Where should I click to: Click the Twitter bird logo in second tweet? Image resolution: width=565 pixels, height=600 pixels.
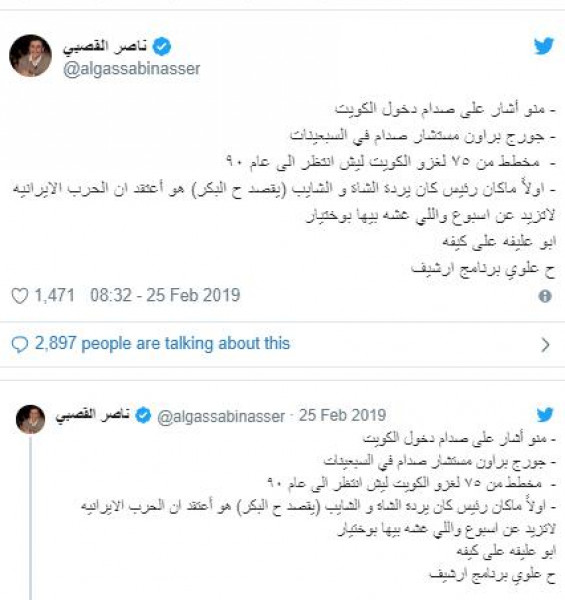pos(545,415)
